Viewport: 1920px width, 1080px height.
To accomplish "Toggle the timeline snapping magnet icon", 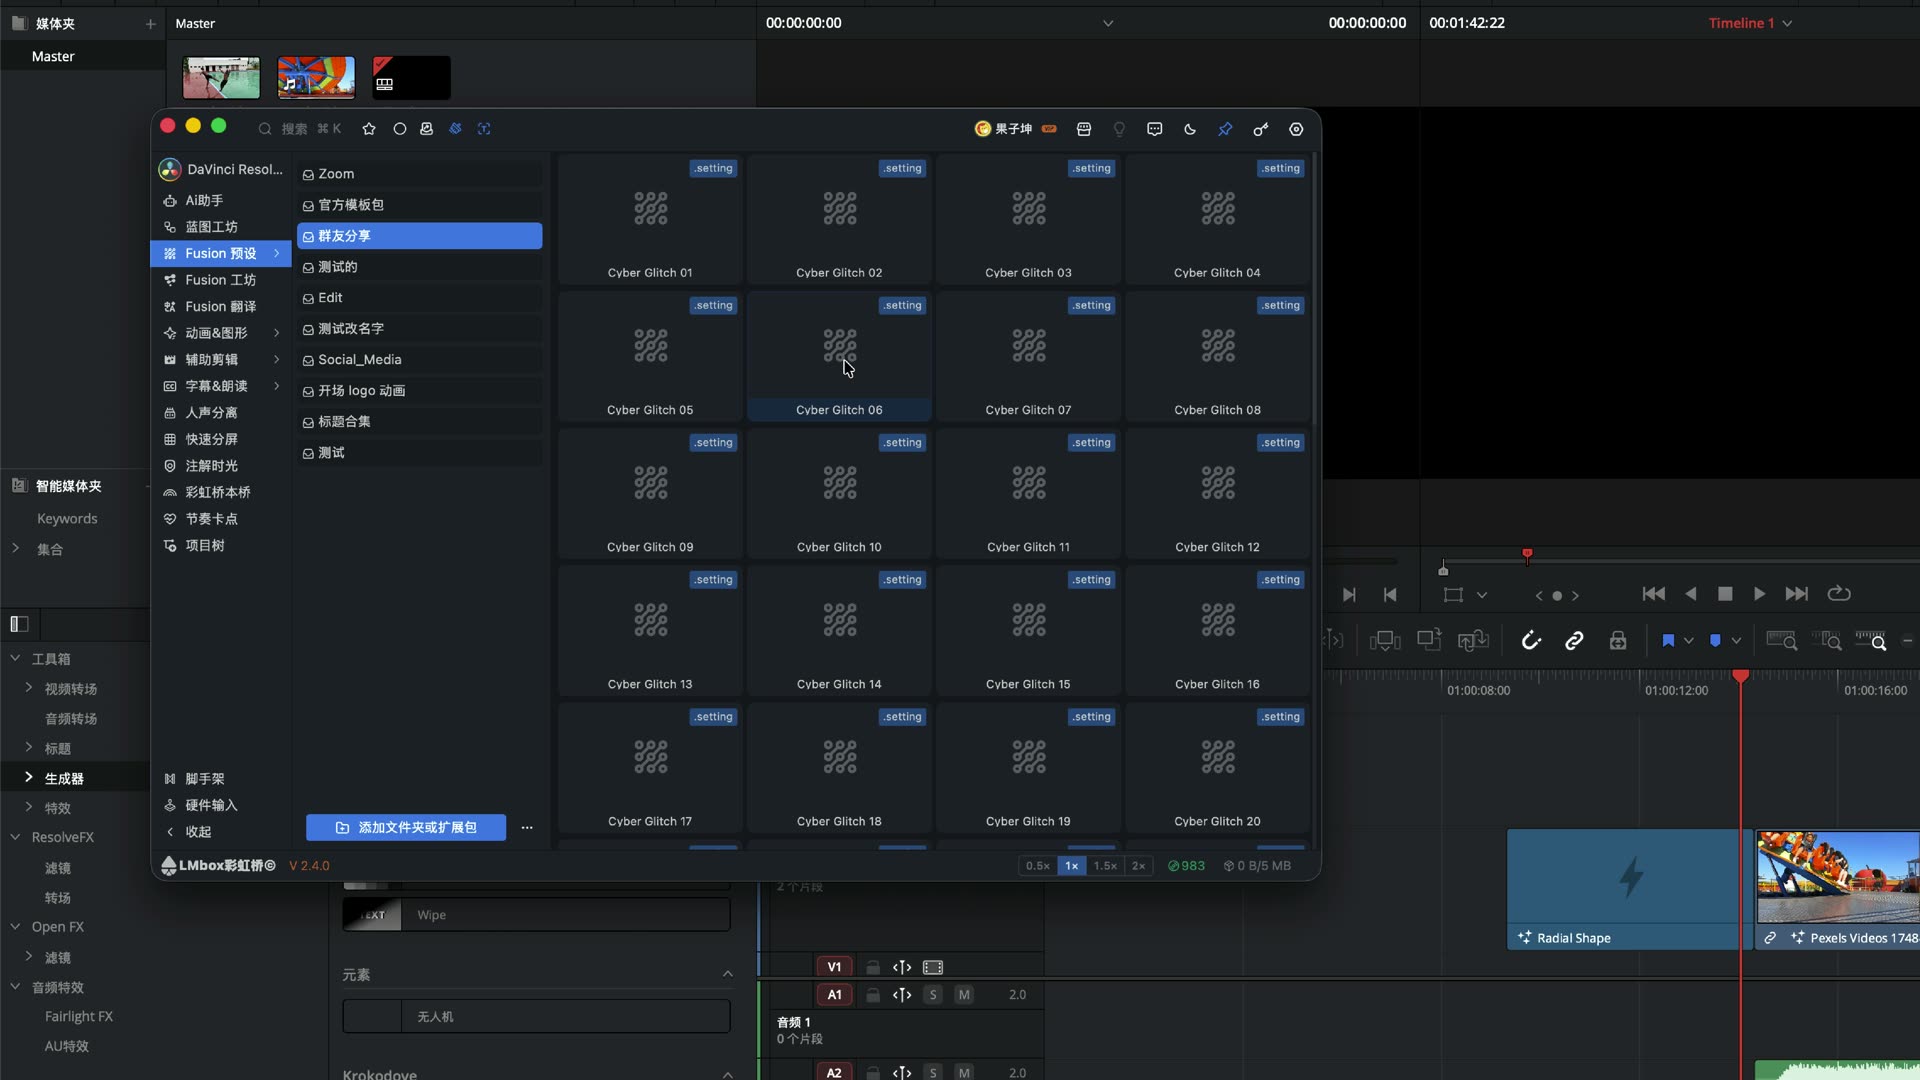I will tap(1531, 641).
